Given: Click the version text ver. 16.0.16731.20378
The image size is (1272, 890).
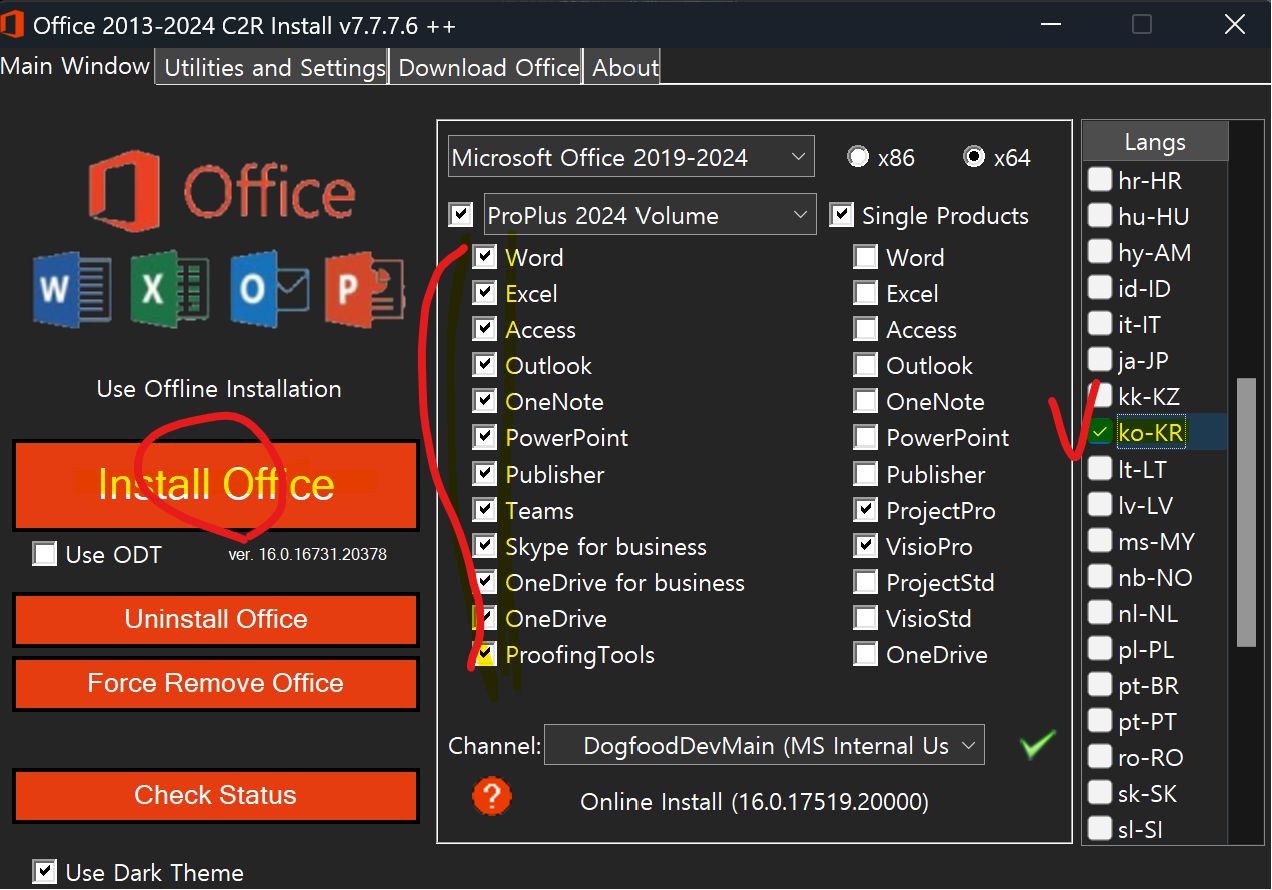Looking at the screenshot, I should pos(308,554).
